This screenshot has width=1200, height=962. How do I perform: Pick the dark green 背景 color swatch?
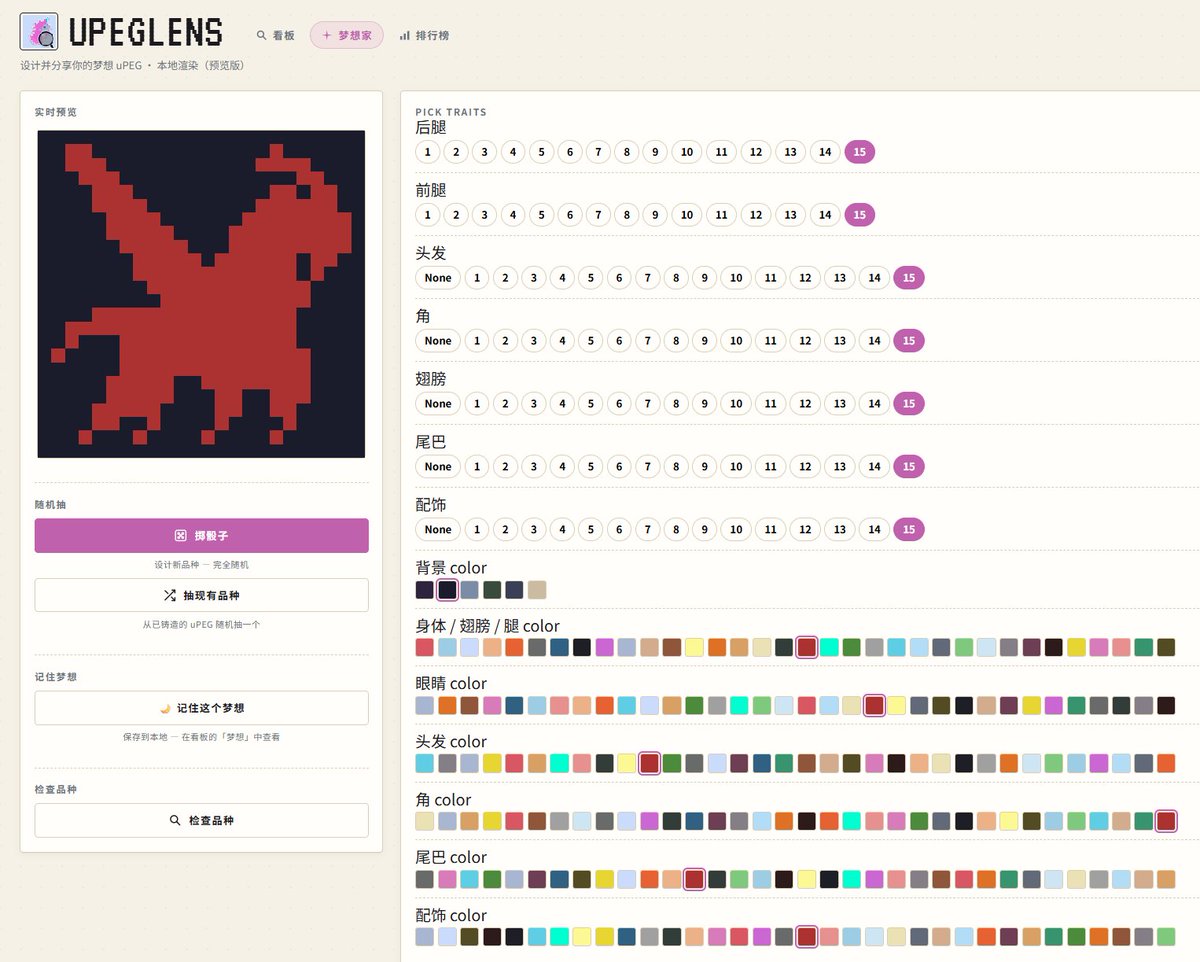[492, 590]
